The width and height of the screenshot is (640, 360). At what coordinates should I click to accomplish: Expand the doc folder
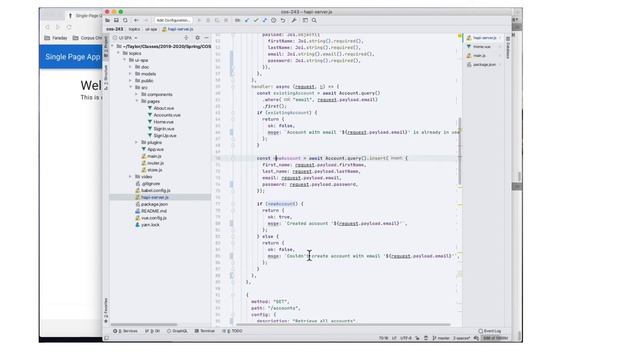[131, 67]
